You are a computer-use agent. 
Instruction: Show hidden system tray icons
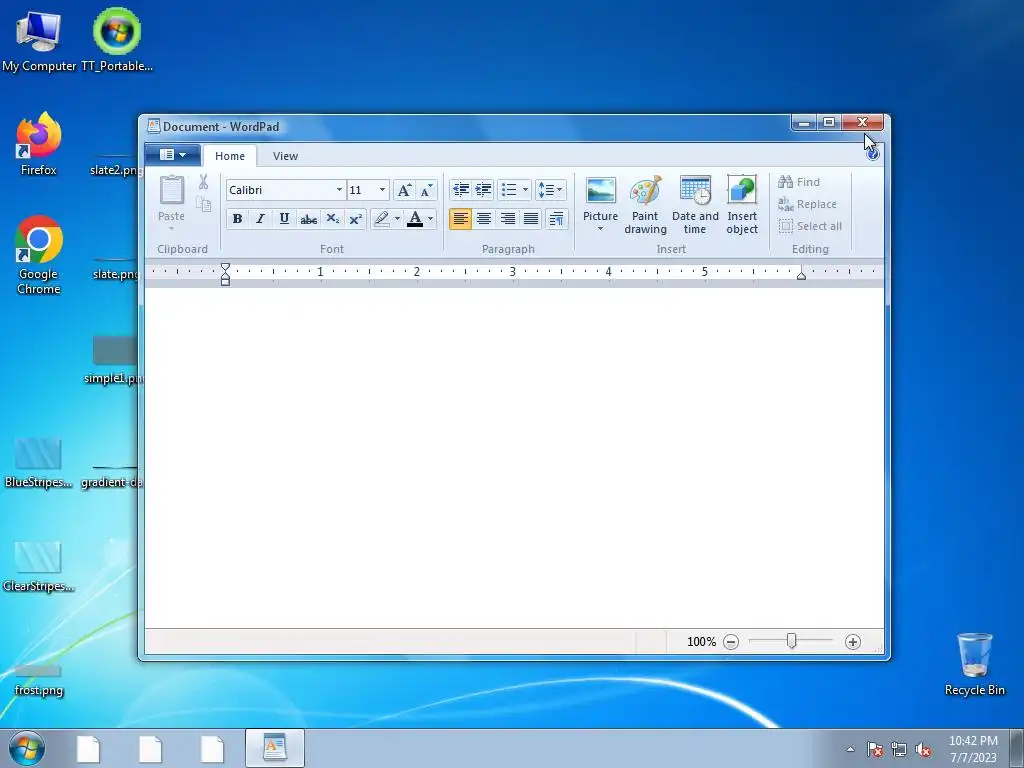tap(850, 749)
